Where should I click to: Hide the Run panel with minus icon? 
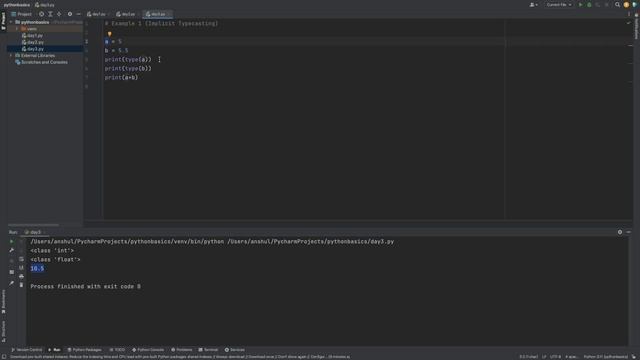(628, 232)
